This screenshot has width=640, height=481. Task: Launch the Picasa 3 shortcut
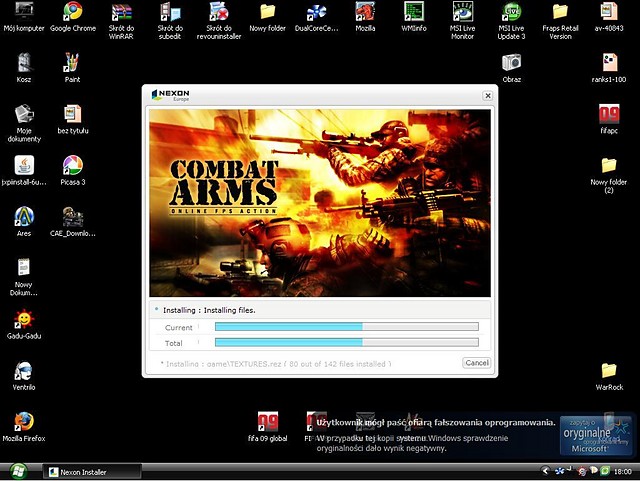pos(73,171)
